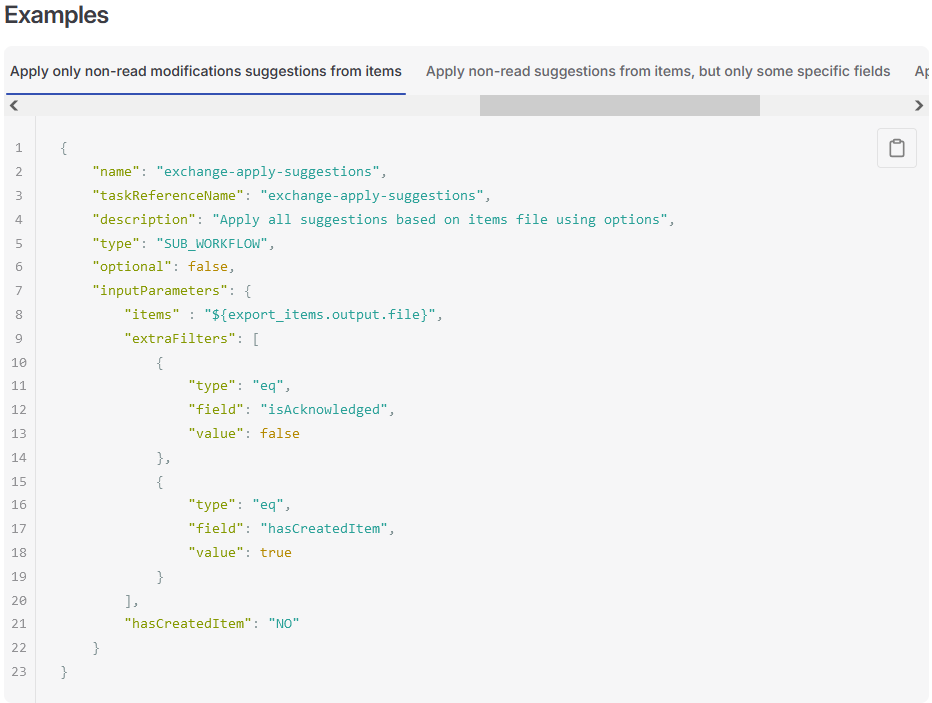The height and width of the screenshot is (703, 932).
Task: Click the "Examples" page heading
Action: click(x=56, y=16)
